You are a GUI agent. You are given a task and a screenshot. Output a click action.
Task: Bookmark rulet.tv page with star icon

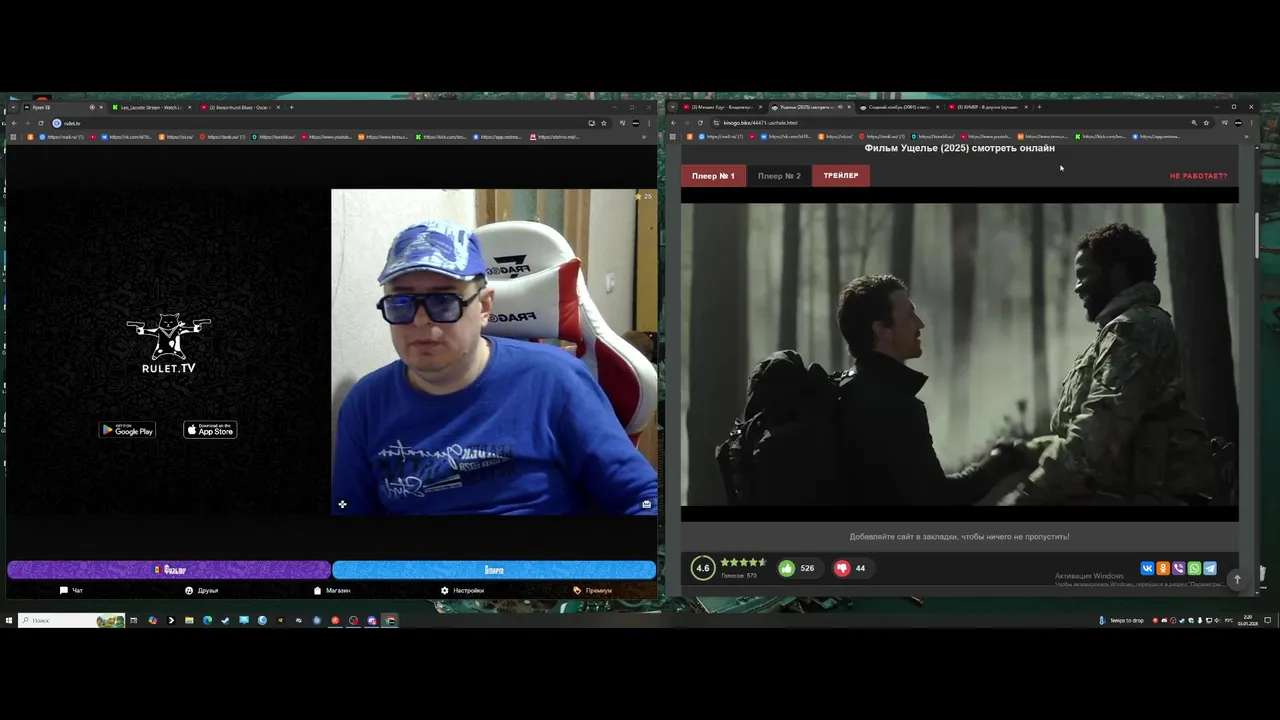pyautogui.click(x=604, y=123)
